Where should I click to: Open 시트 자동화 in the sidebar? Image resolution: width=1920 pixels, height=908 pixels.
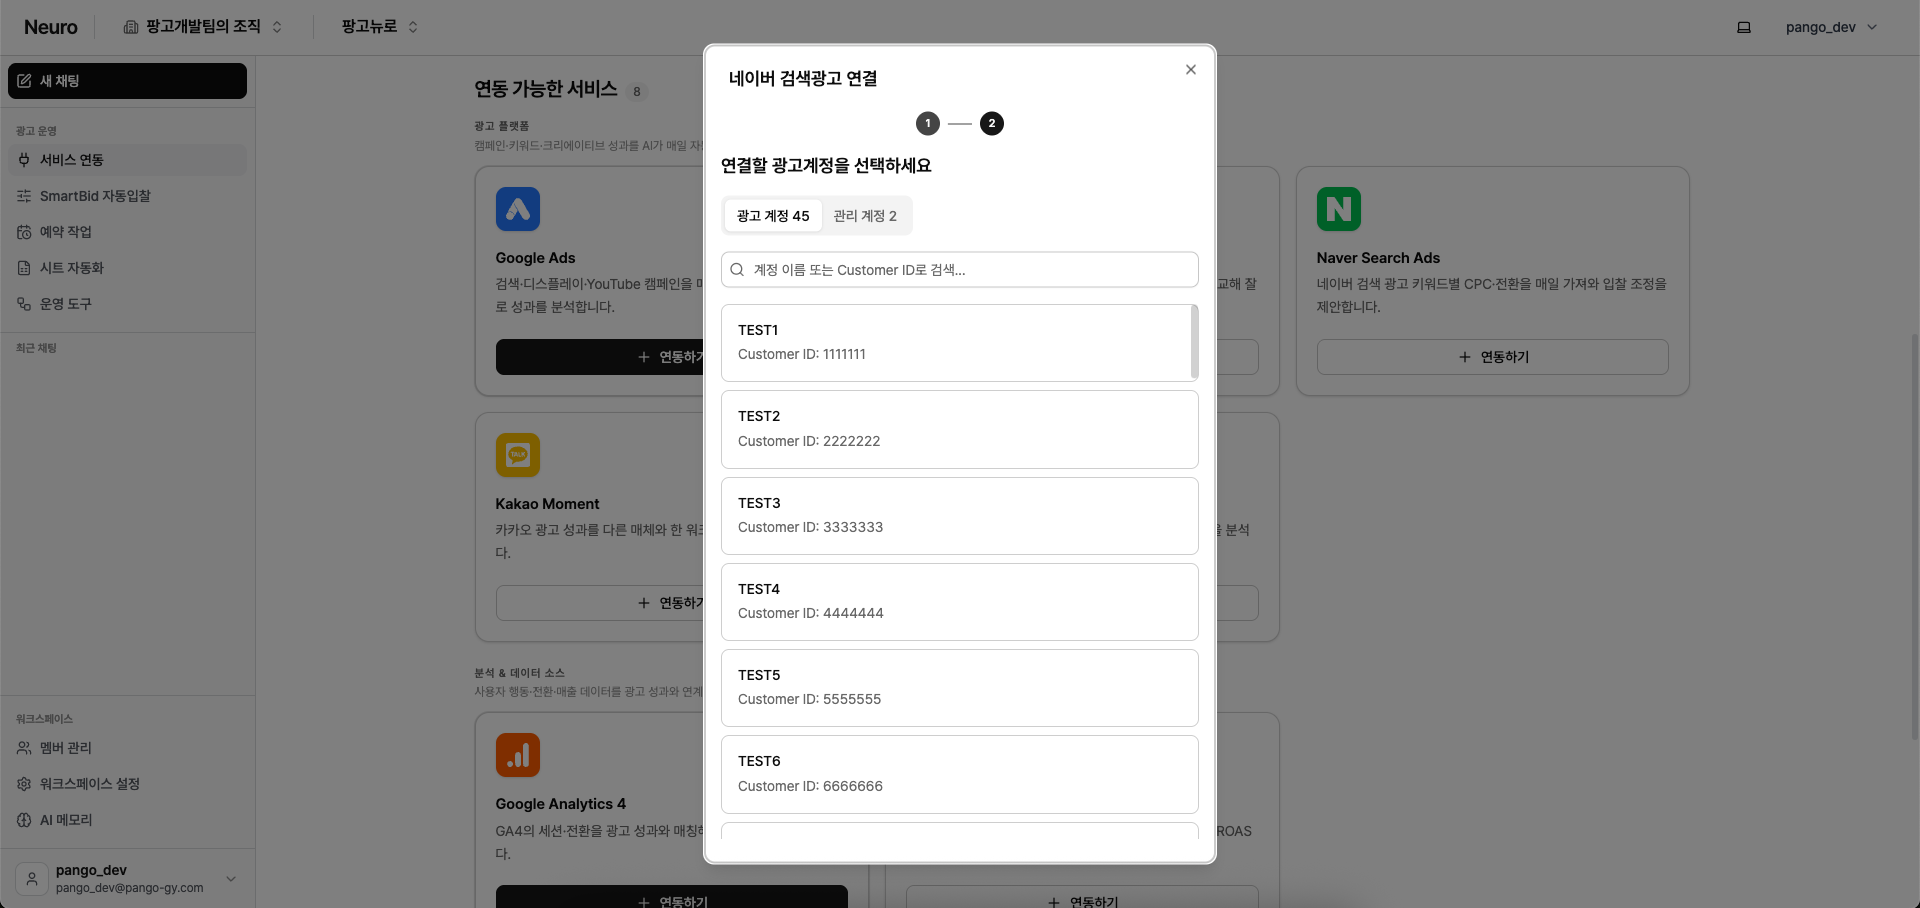click(x=127, y=268)
